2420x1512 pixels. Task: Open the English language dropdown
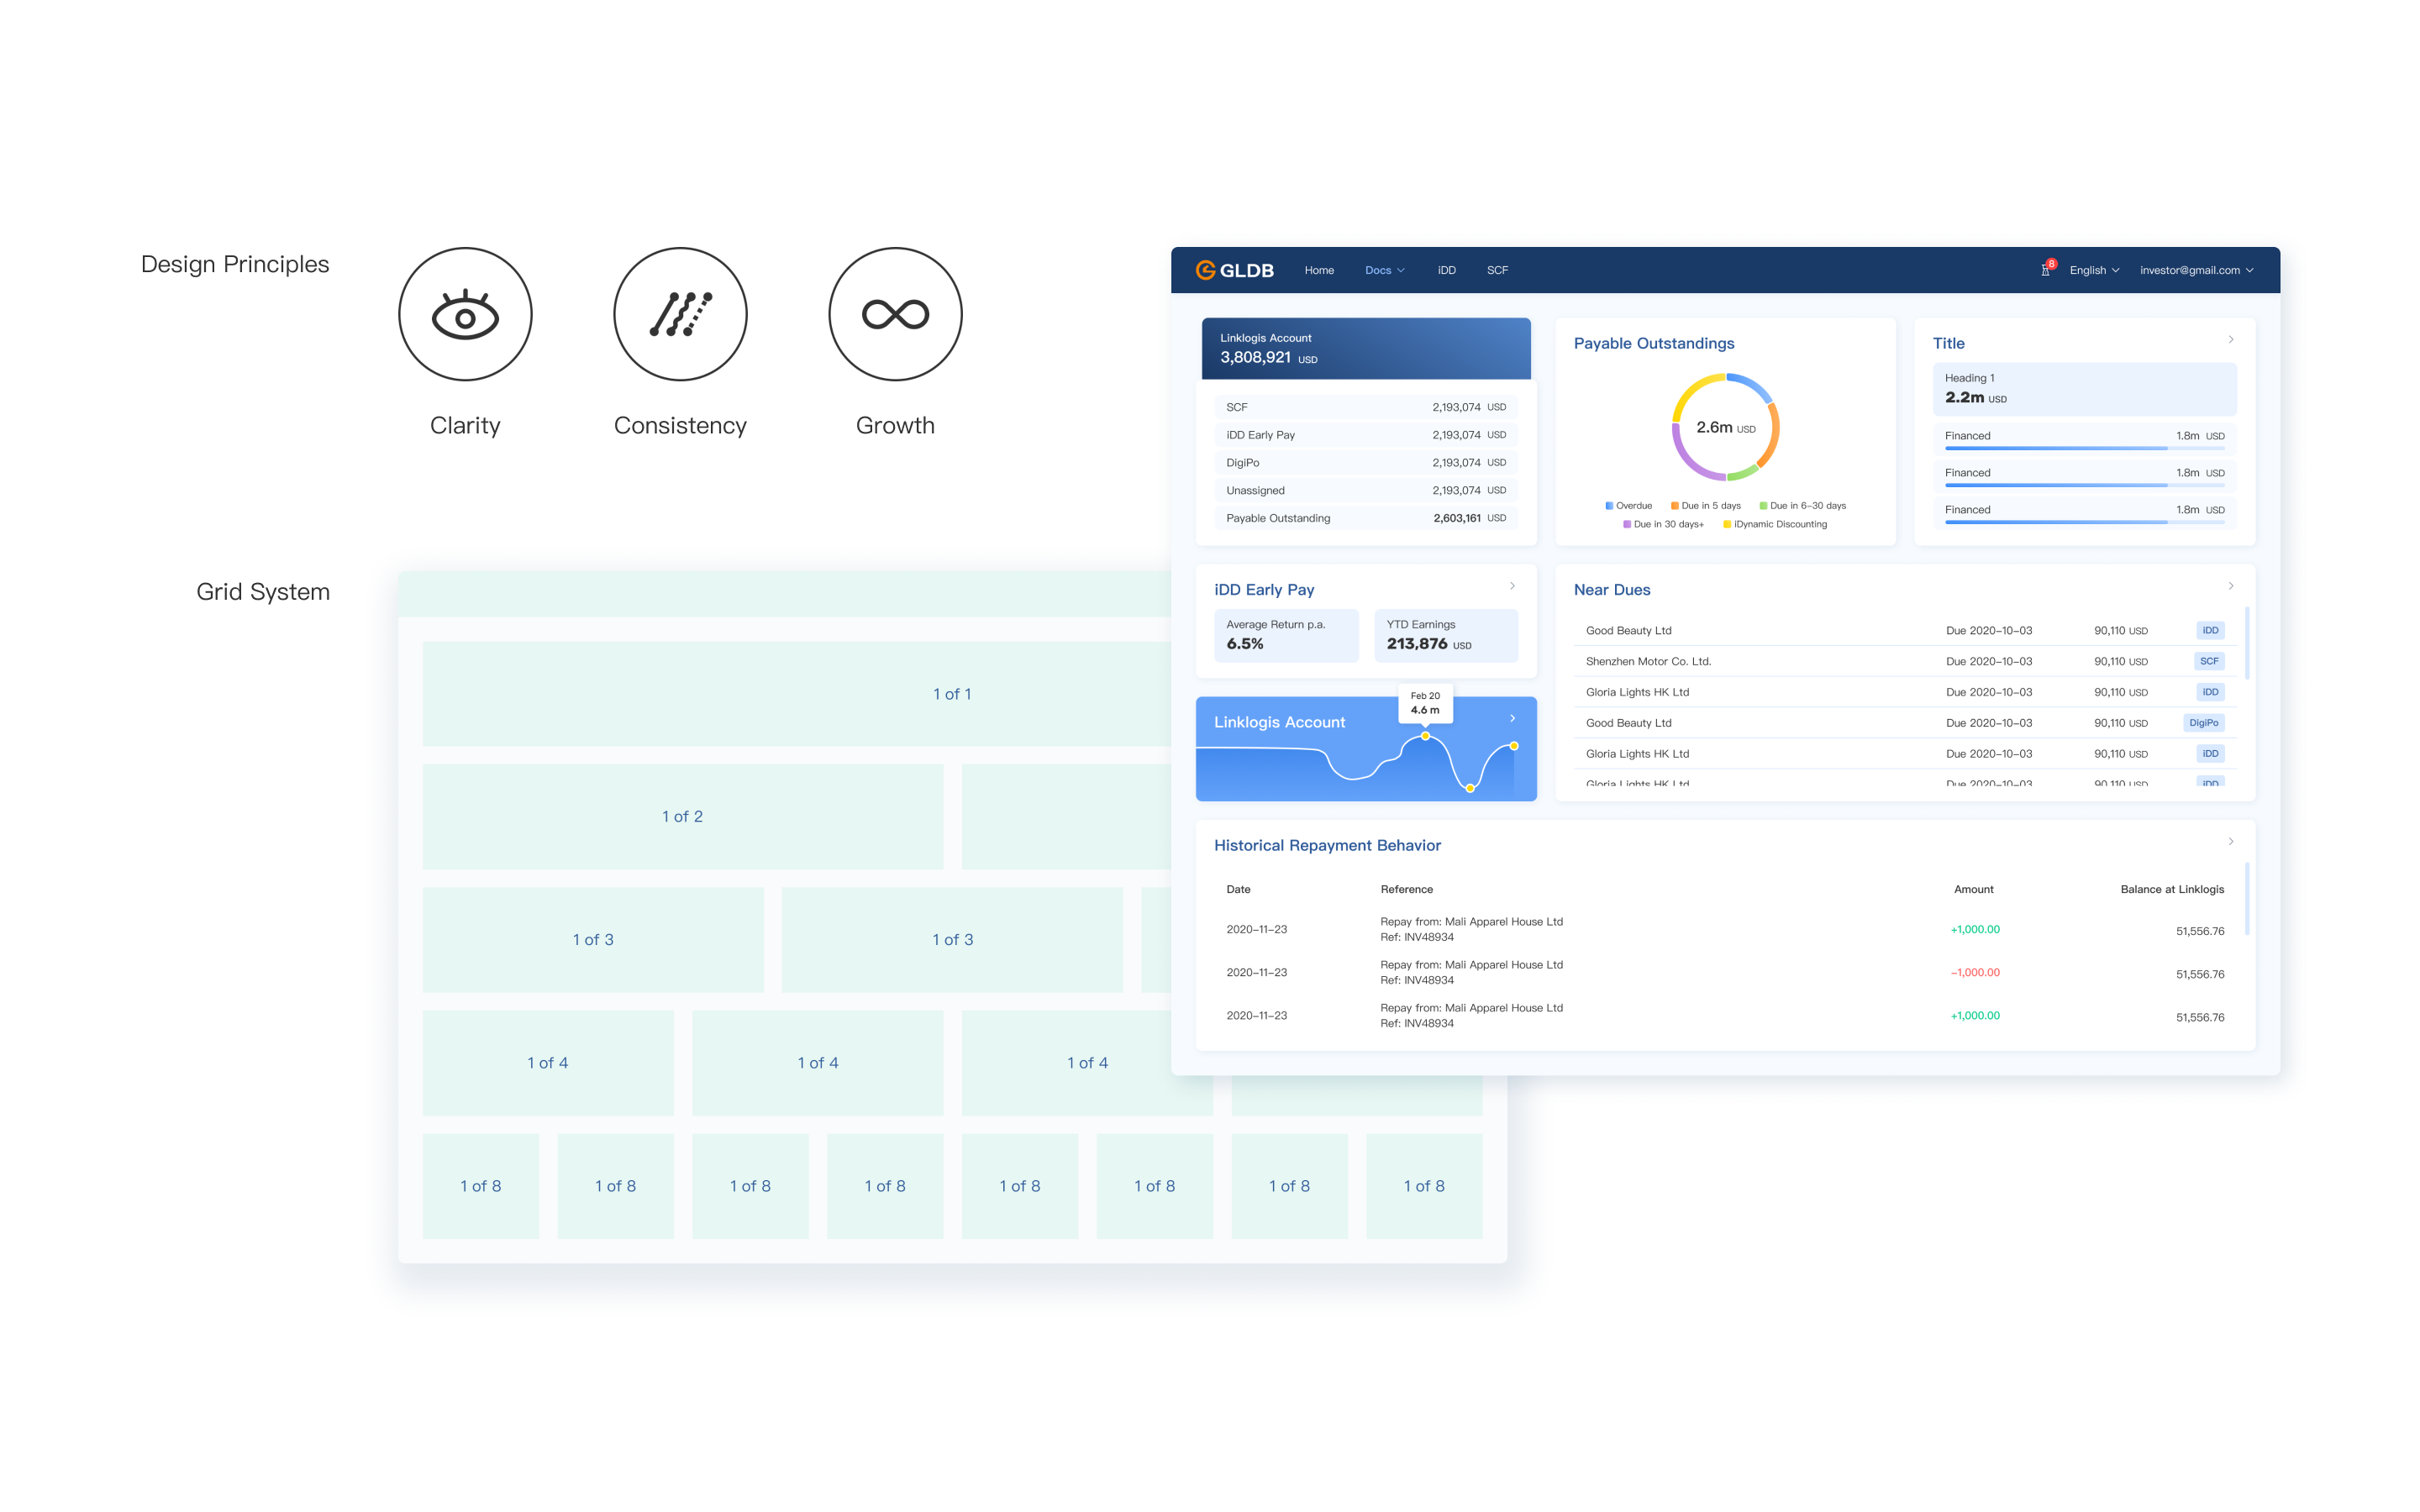[x=2094, y=270]
